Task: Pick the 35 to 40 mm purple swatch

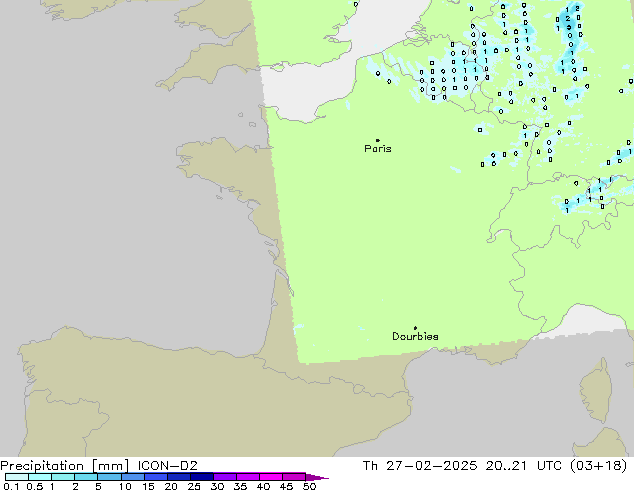Action: tap(248, 477)
